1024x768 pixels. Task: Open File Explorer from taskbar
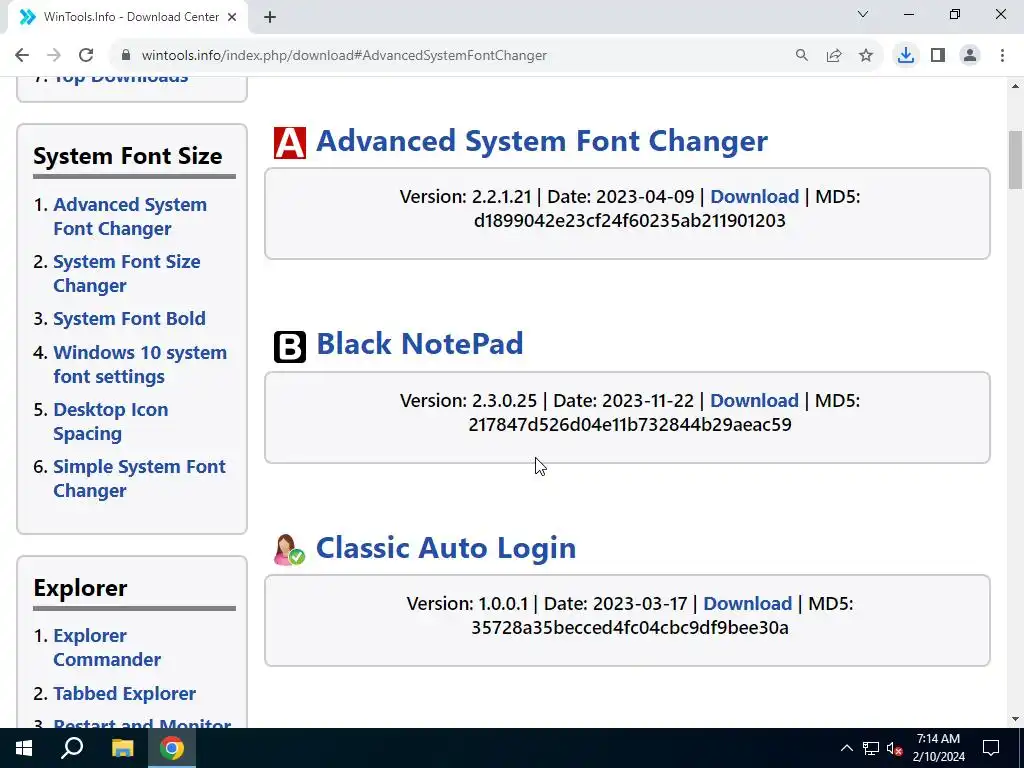pos(122,748)
